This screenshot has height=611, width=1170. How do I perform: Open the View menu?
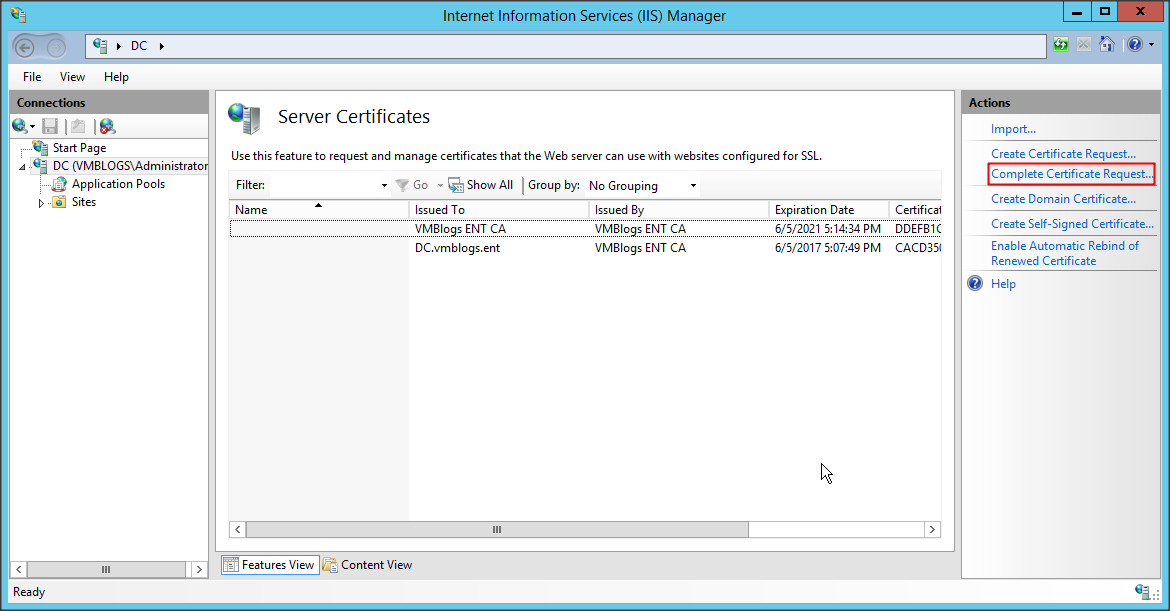72,77
